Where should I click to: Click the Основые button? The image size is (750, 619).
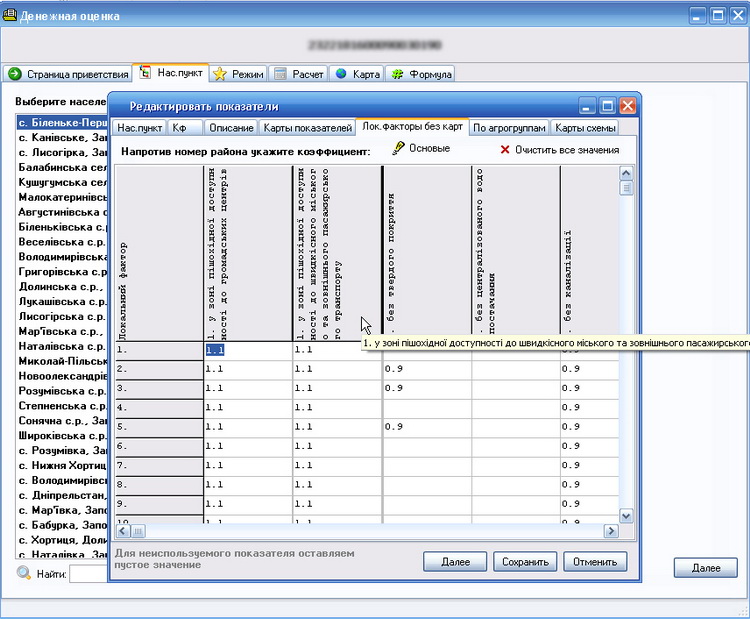[421, 148]
